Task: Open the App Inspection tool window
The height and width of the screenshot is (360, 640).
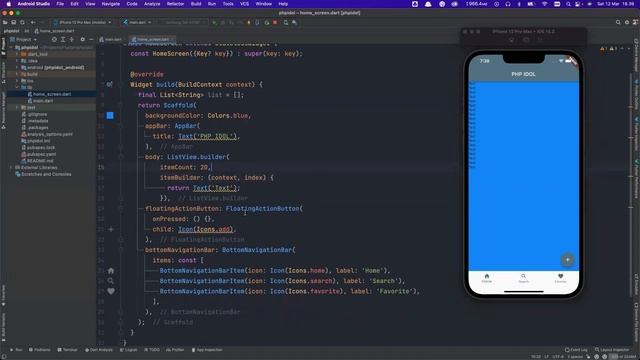Action: point(207,350)
